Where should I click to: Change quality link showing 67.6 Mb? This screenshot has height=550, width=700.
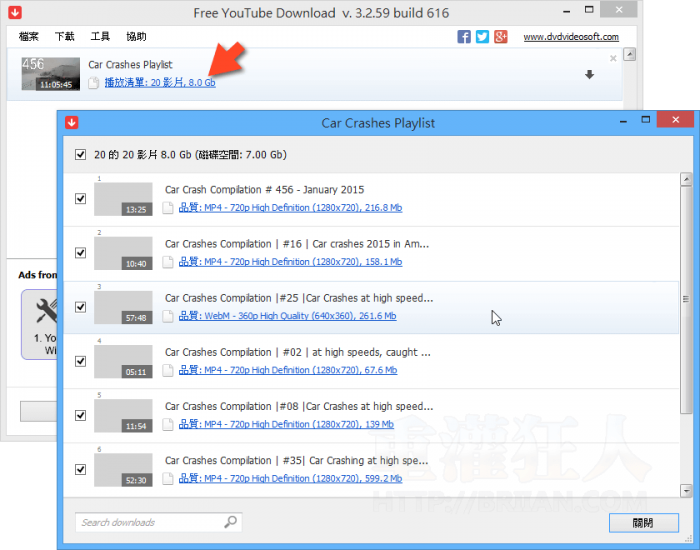pyautogui.click(x=288, y=370)
